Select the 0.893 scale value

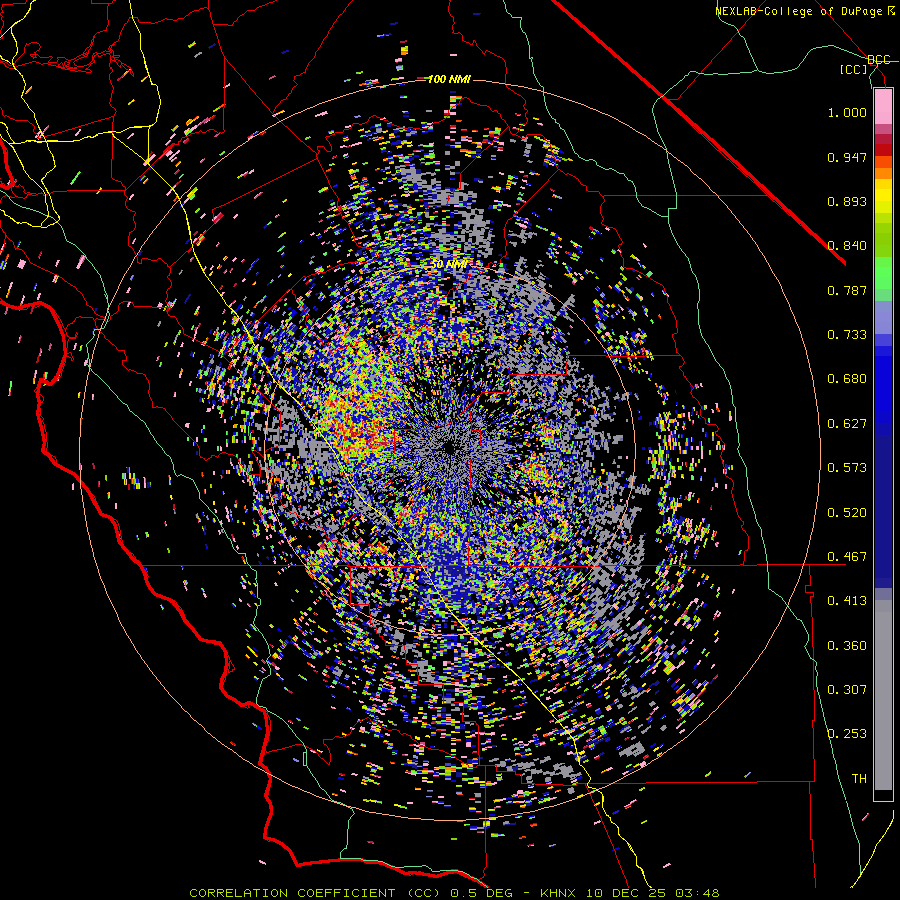(847, 201)
